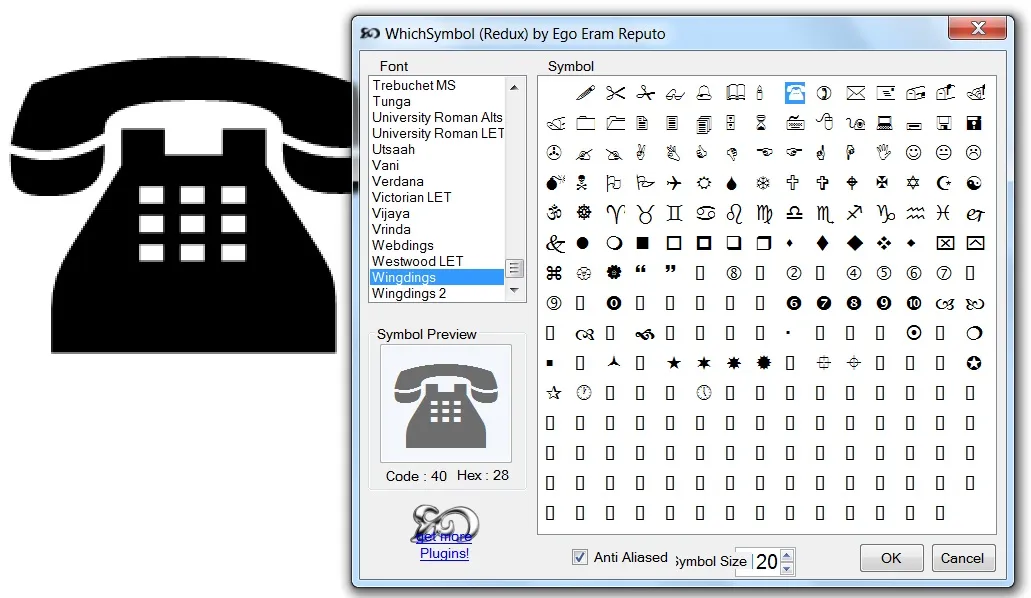Select the filled black square symbol
This screenshot has width=1031, height=598.
(643, 243)
